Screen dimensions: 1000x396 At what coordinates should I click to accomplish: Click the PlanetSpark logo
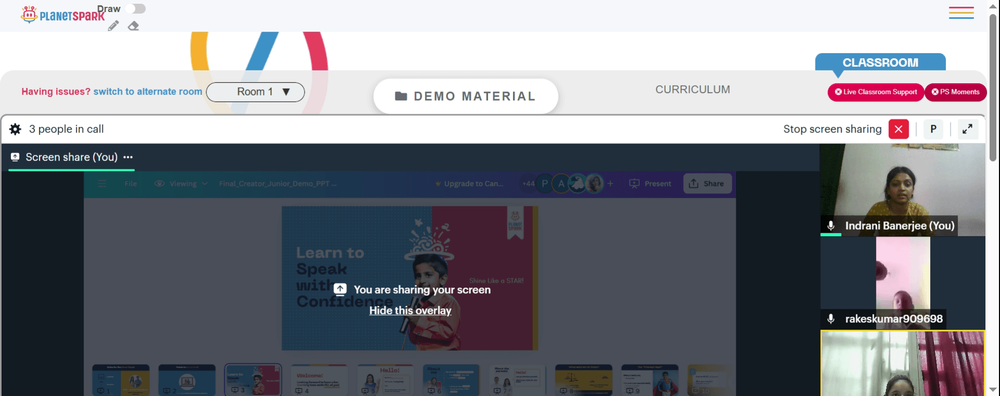62,15
